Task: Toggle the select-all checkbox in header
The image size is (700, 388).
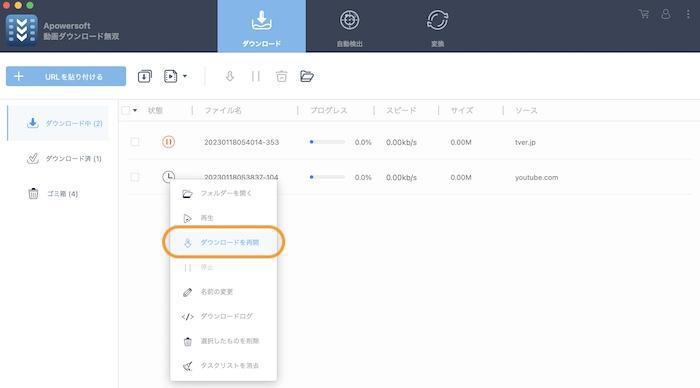Action: [125, 110]
